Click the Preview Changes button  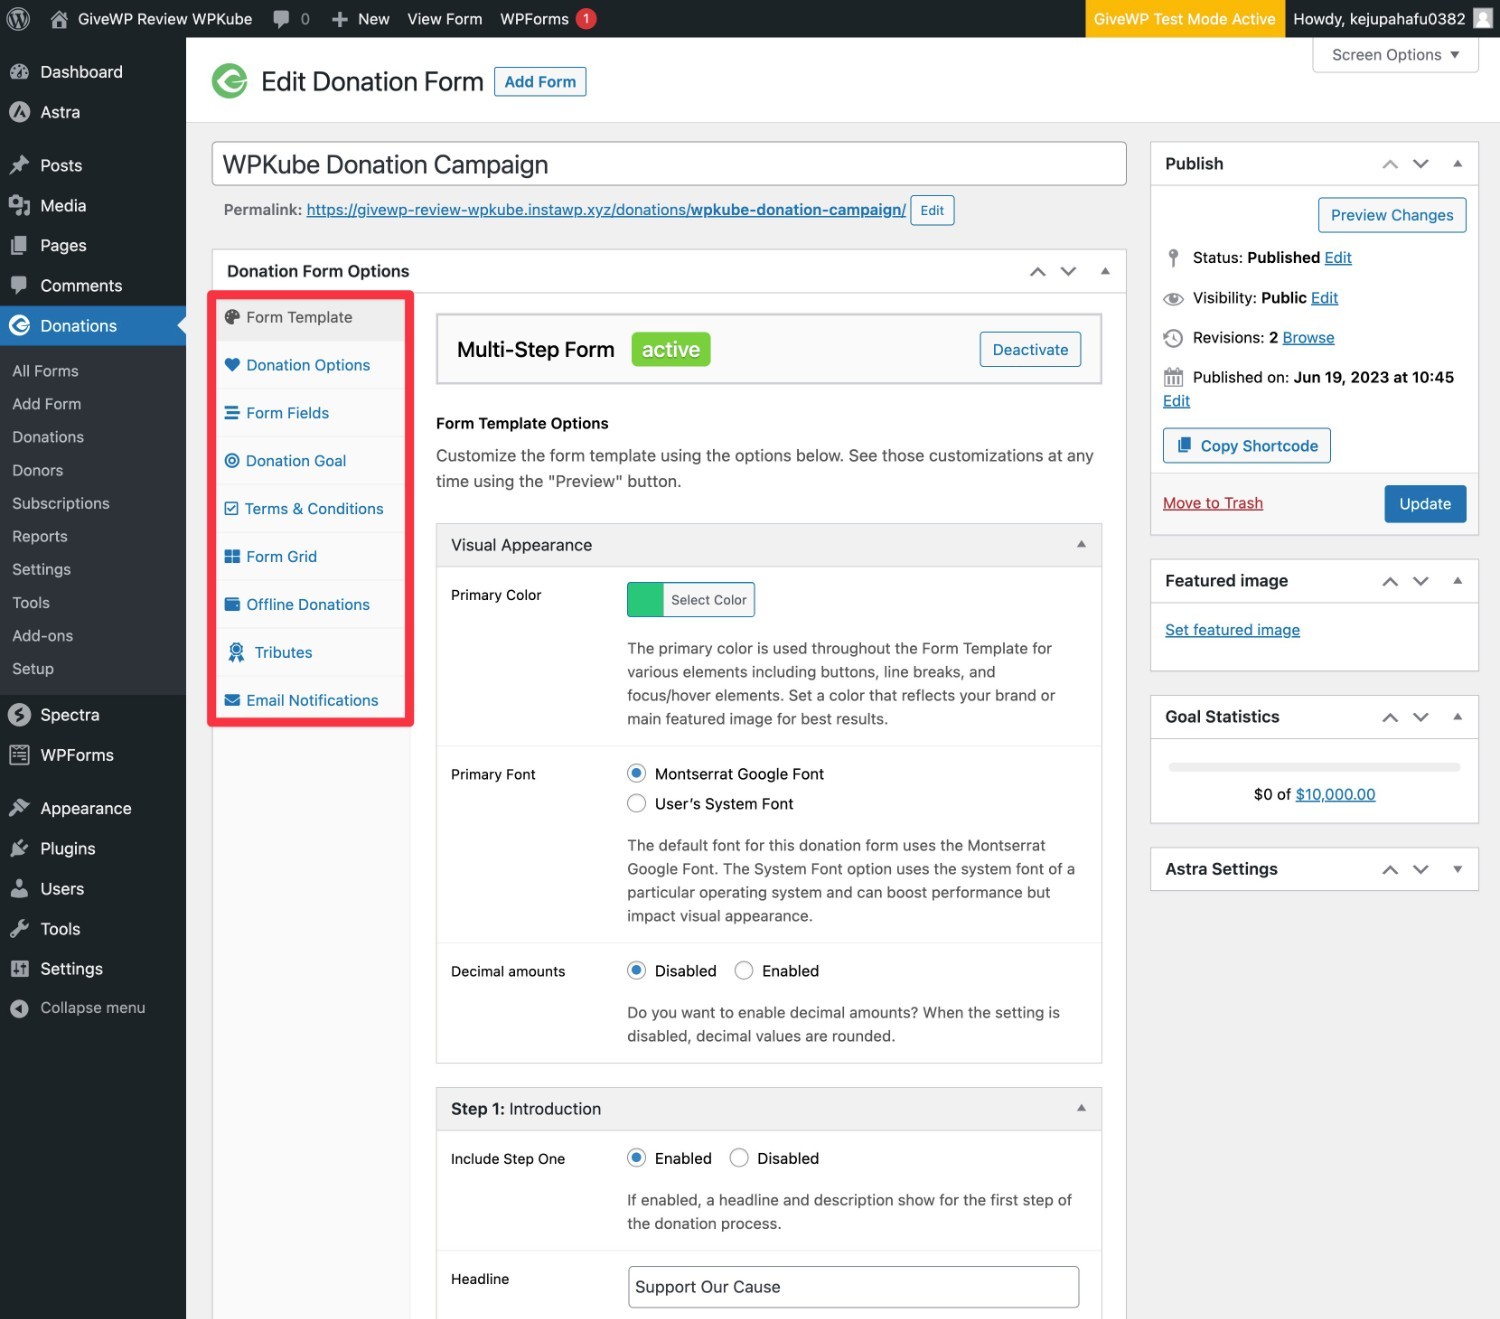(x=1392, y=215)
